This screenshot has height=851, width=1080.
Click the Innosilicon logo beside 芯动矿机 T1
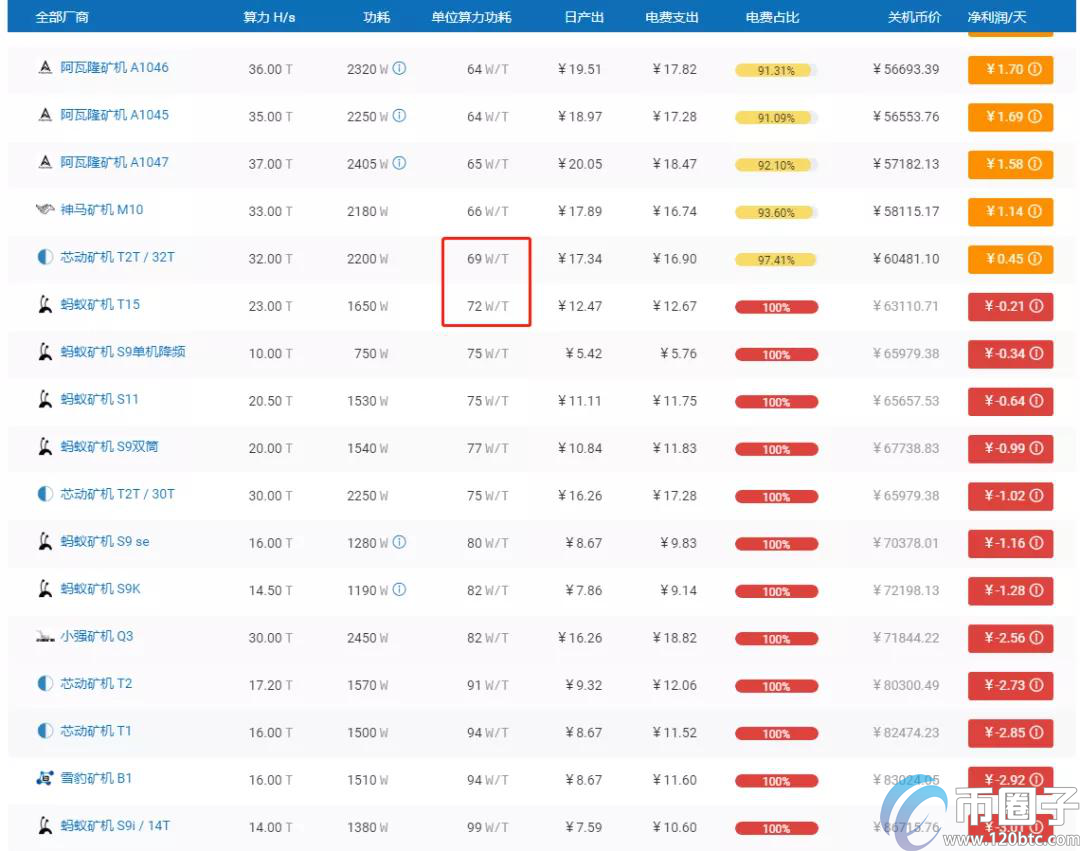[x=45, y=731]
